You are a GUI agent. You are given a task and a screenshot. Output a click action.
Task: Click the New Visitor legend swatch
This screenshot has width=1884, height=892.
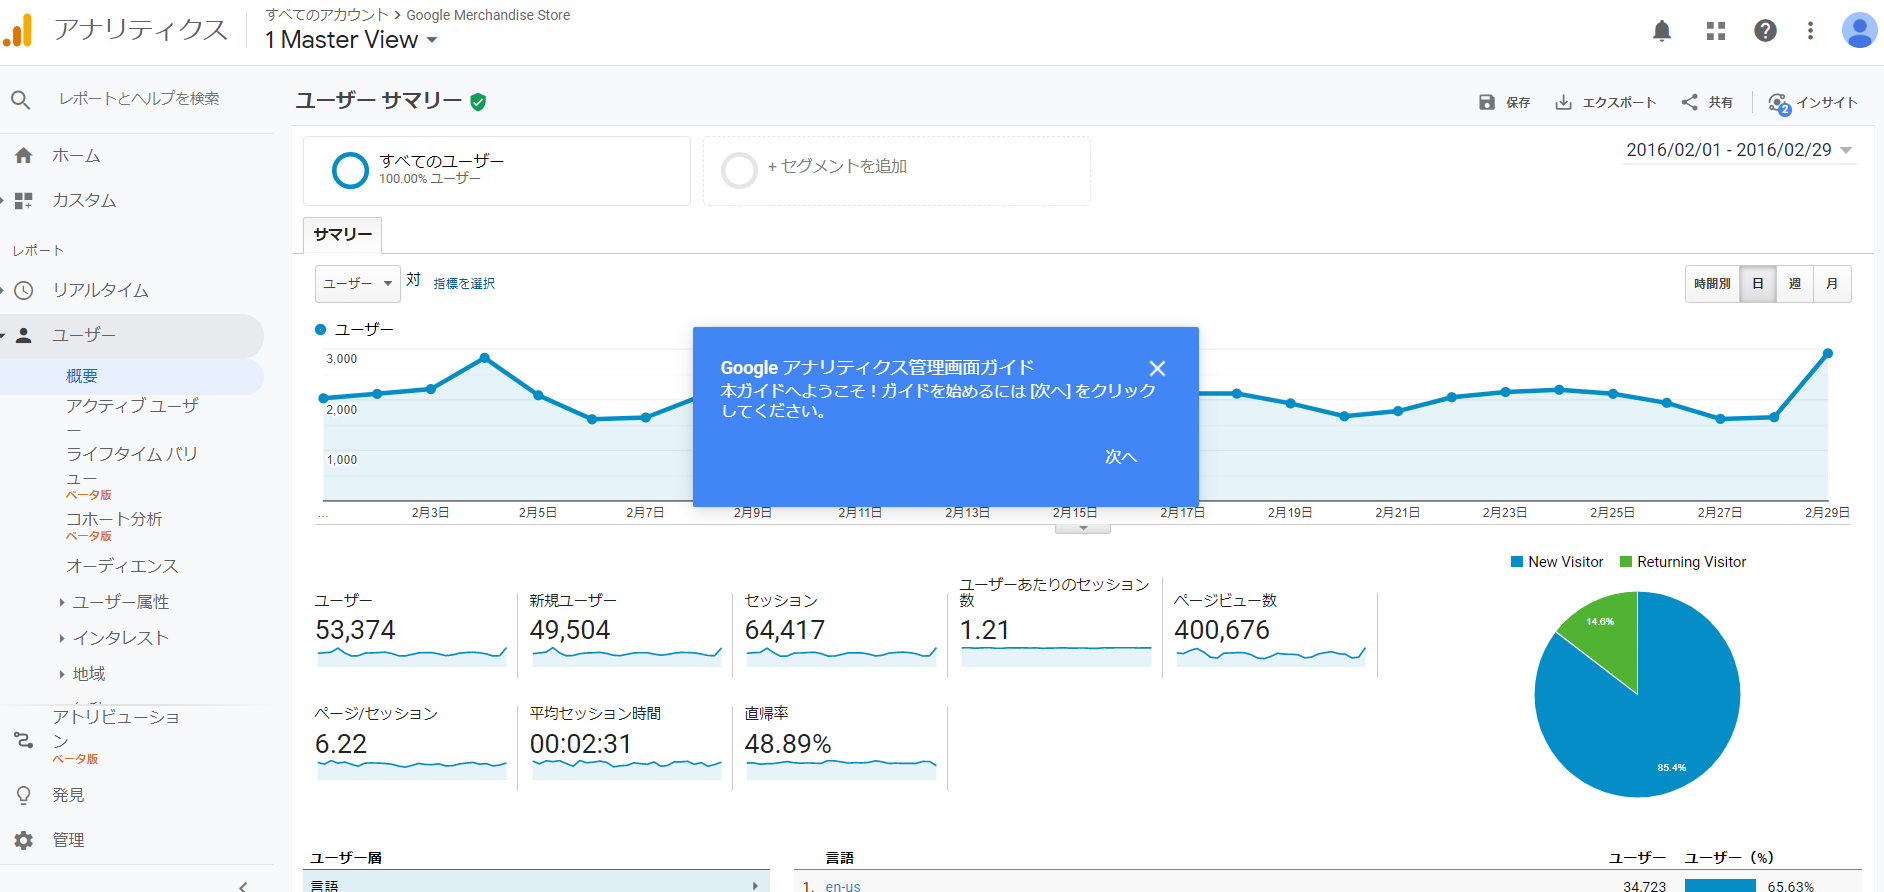(x=1517, y=562)
